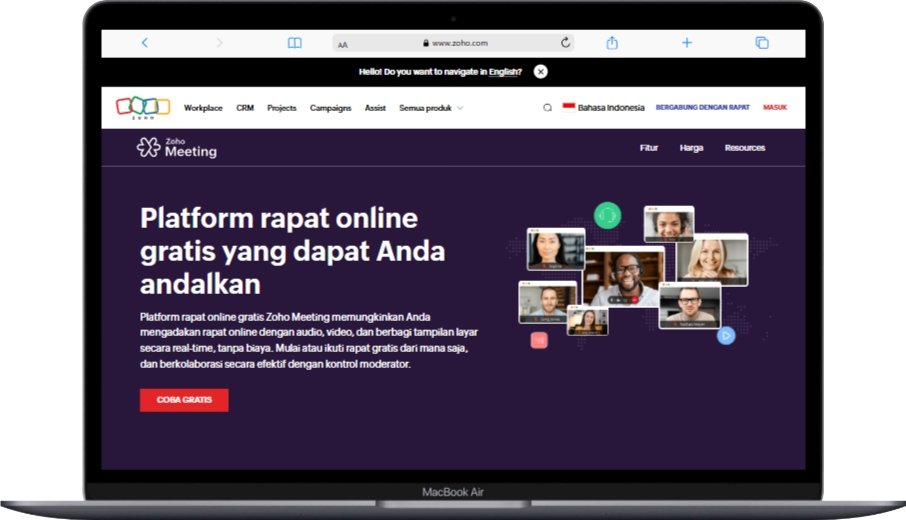The width and height of the screenshot is (906, 520).
Task: Click the www.zoho.com address bar
Action: (453, 43)
